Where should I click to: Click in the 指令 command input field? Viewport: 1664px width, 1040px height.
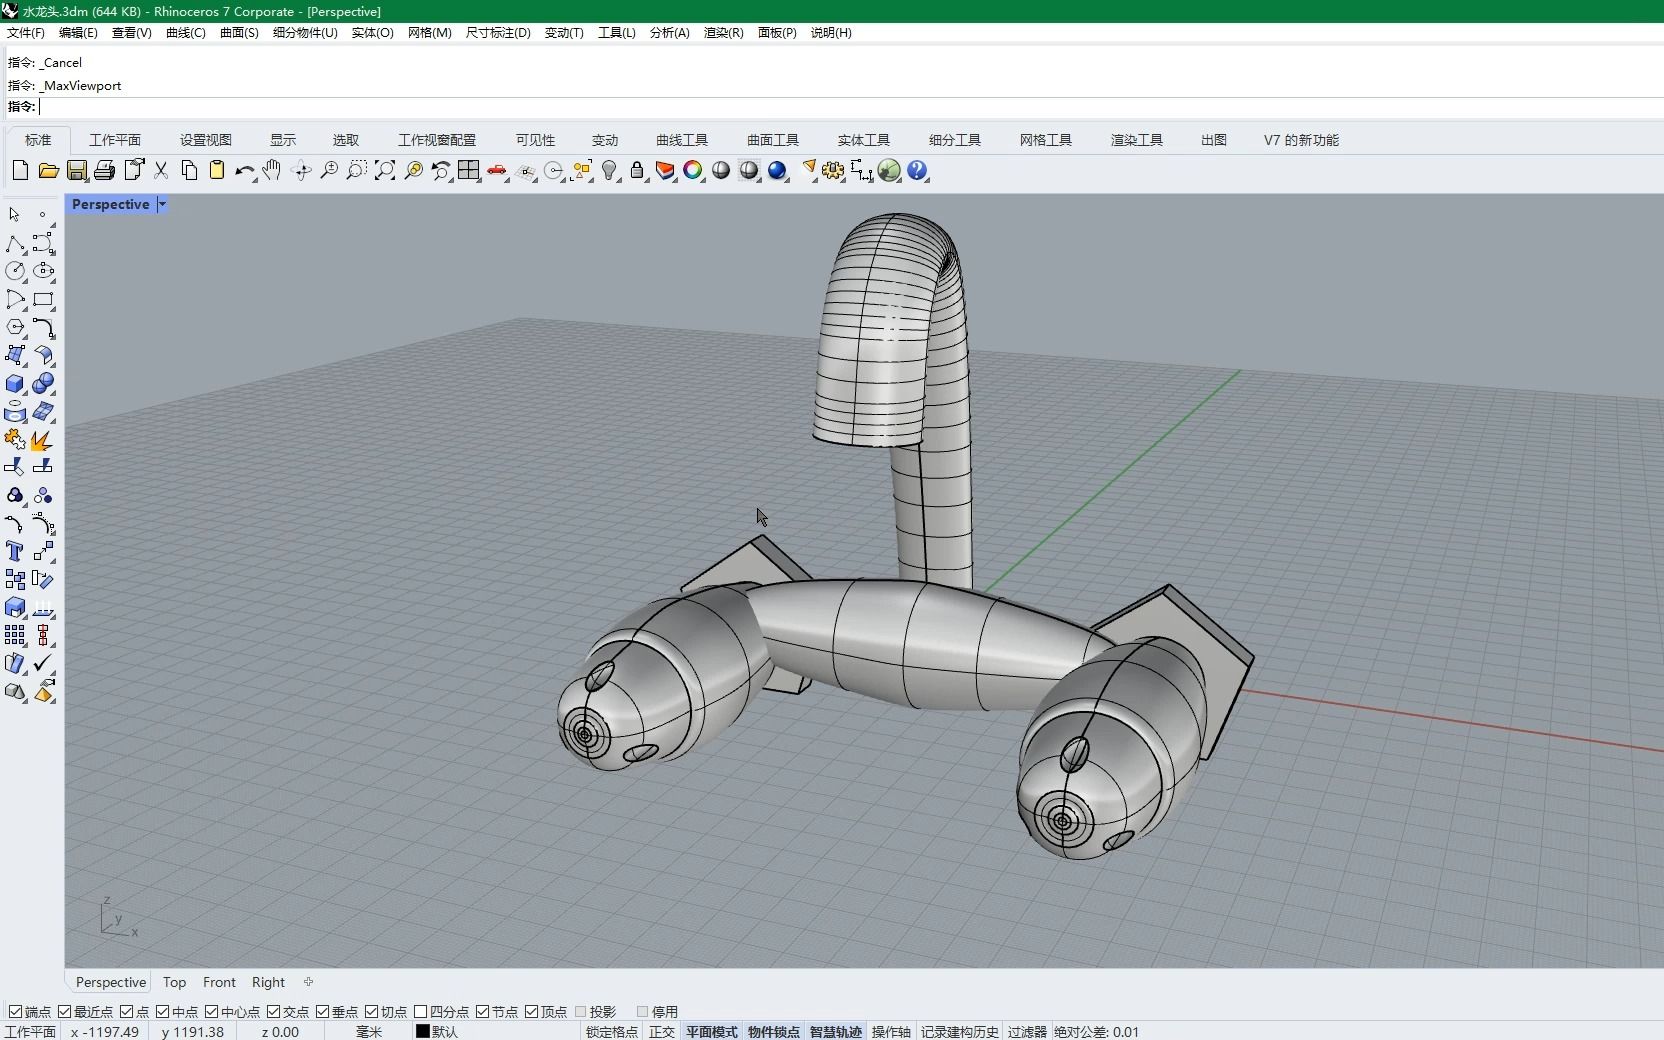click(850, 107)
